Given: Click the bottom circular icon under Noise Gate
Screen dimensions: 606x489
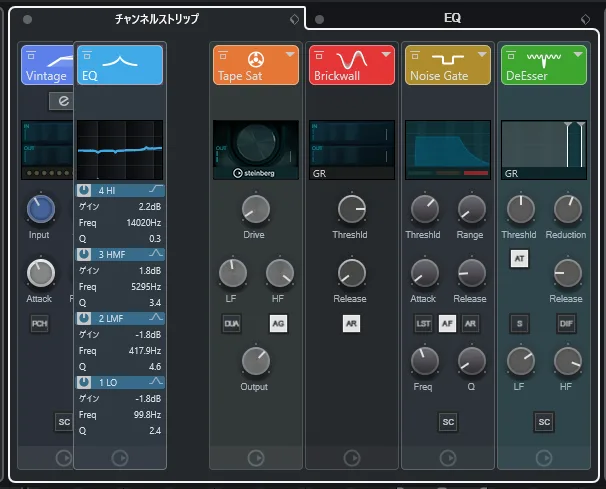Looking at the screenshot, I should coord(448,458).
